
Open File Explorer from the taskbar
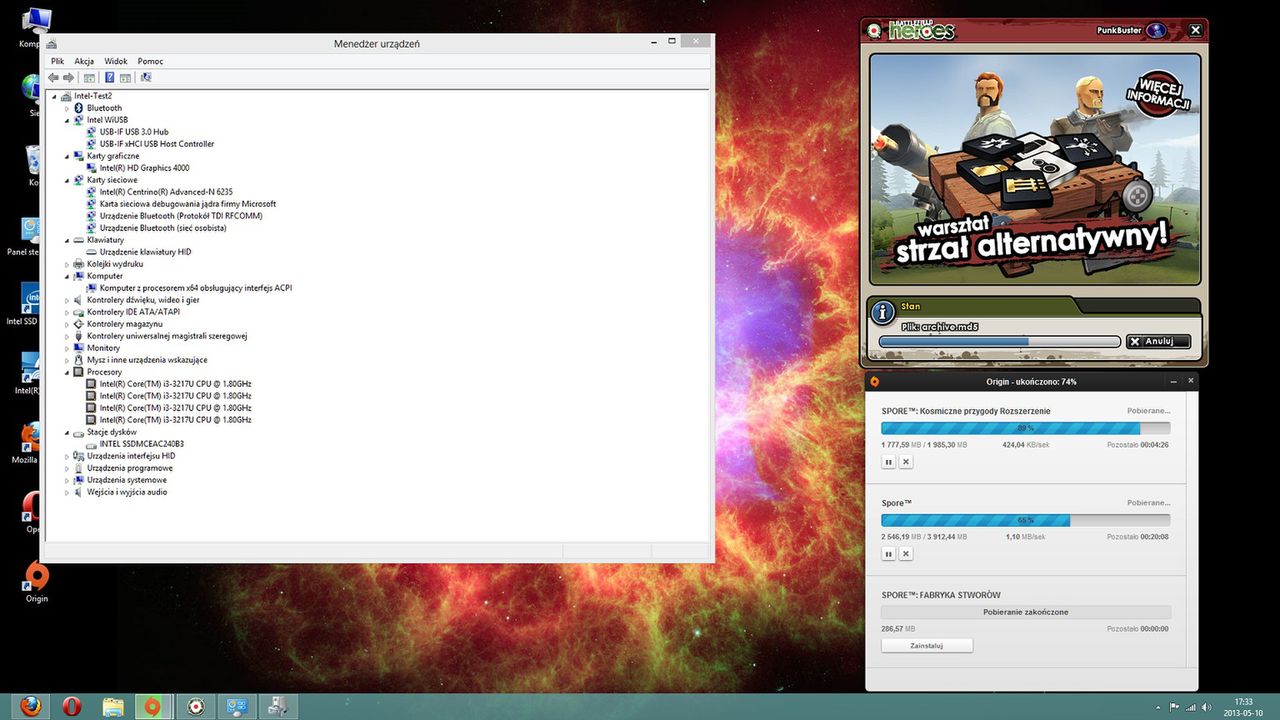tap(113, 706)
